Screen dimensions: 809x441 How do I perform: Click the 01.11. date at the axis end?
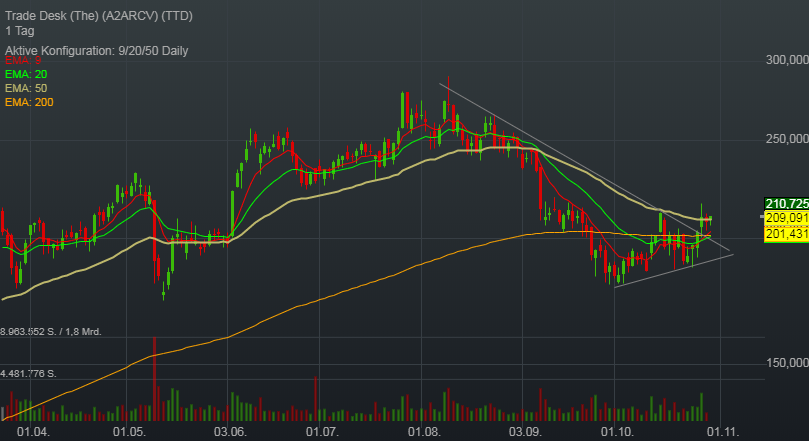(x=722, y=432)
